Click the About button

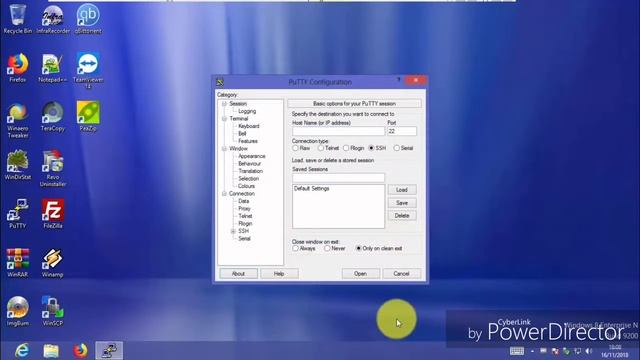(x=238, y=273)
